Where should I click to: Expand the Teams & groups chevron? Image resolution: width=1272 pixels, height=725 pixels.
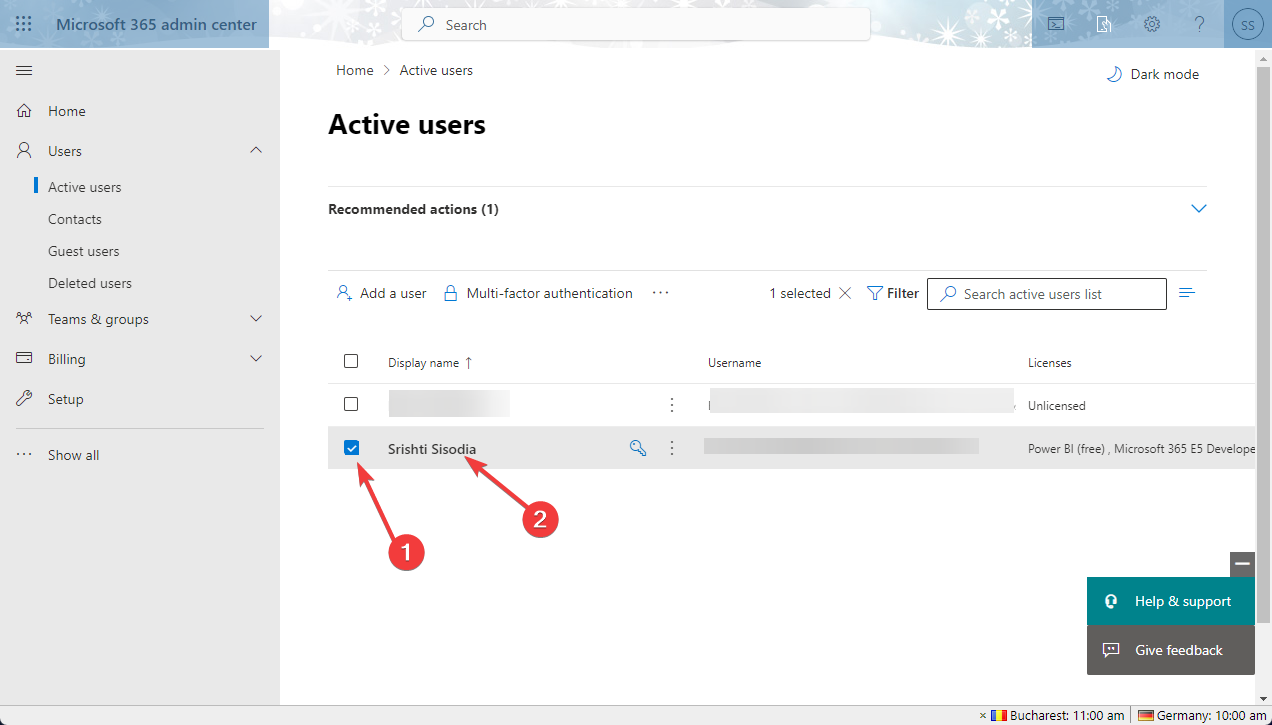click(256, 319)
